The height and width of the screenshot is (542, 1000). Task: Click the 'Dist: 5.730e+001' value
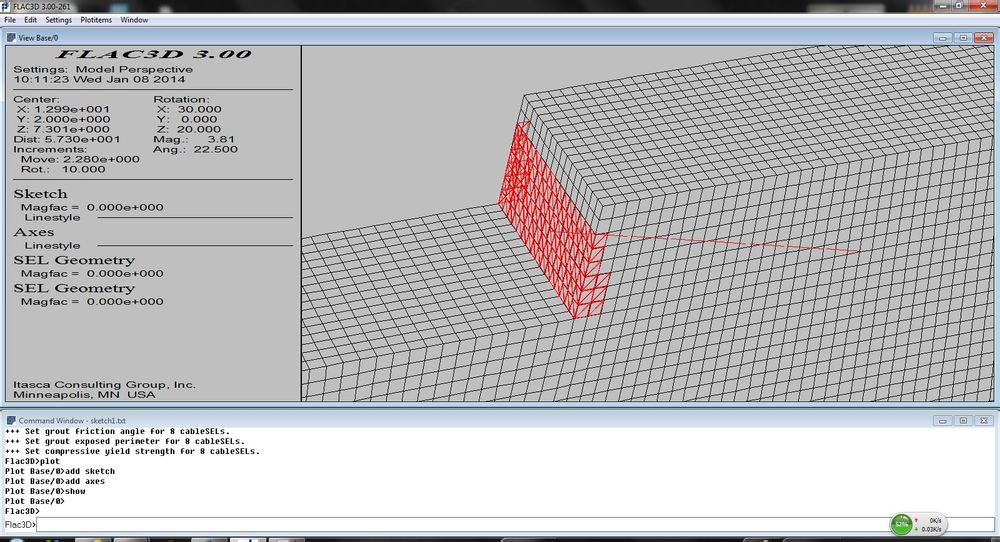pyautogui.click(x=66, y=139)
